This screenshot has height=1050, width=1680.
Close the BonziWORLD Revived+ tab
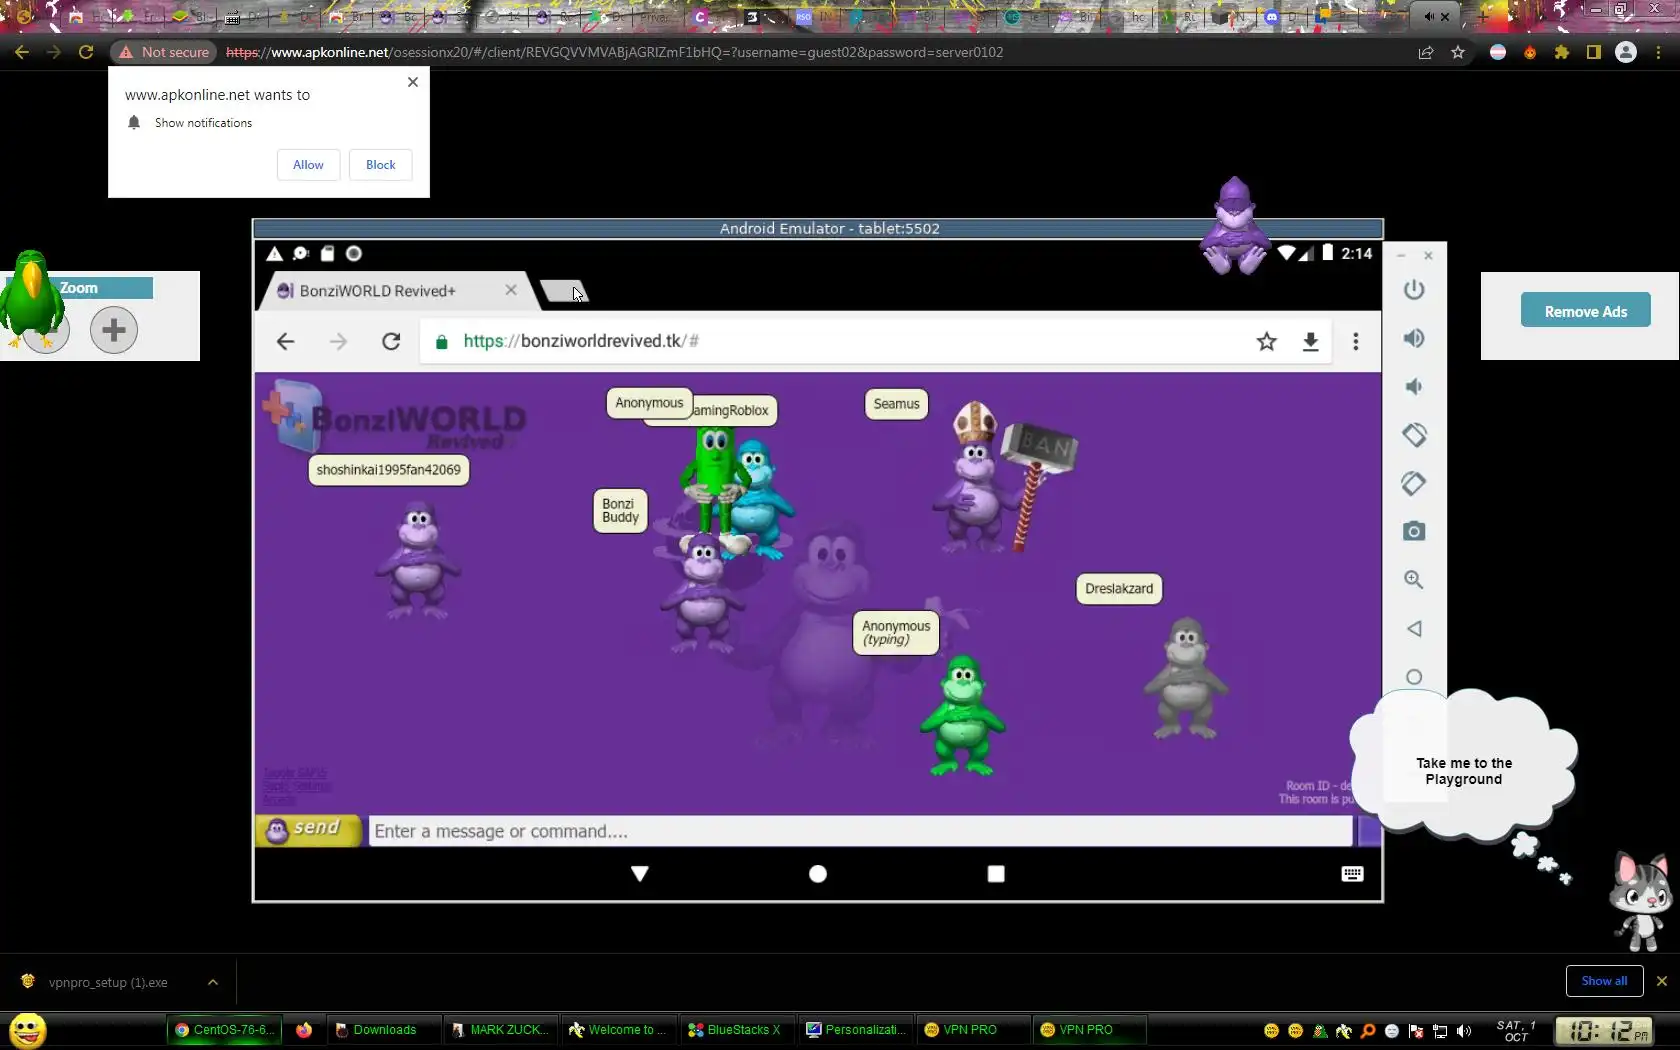tap(511, 290)
